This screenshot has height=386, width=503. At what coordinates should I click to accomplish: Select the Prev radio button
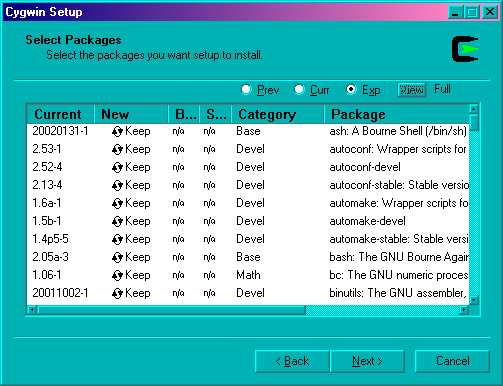(246, 89)
